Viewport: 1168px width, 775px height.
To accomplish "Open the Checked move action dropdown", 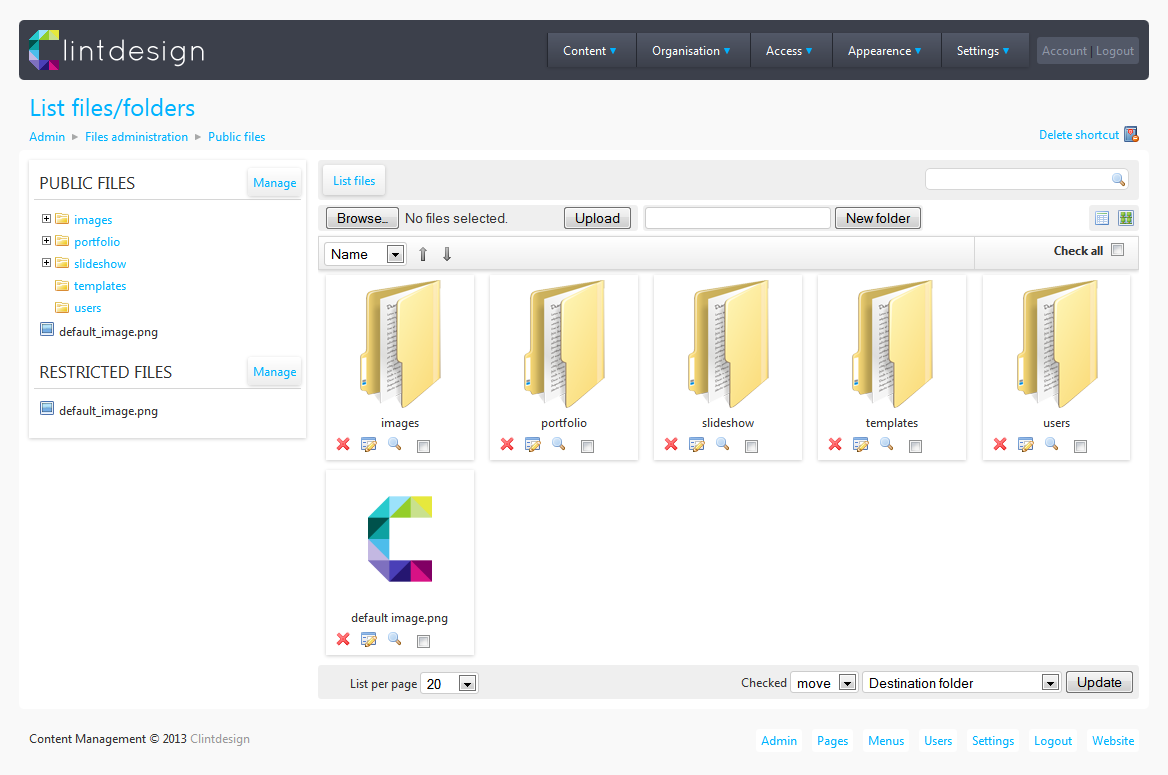I will 824,683.
